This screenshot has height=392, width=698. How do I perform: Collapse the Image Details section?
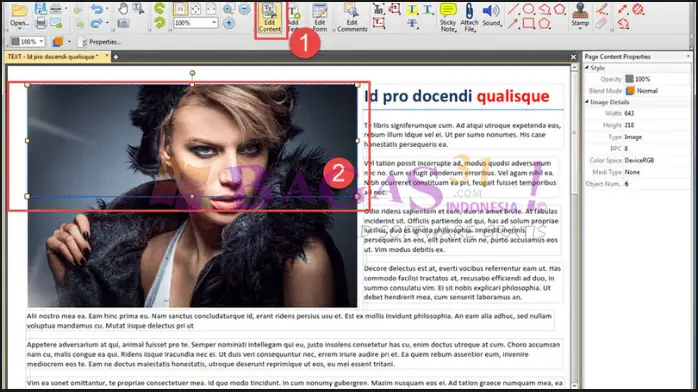tap(587, 102)
